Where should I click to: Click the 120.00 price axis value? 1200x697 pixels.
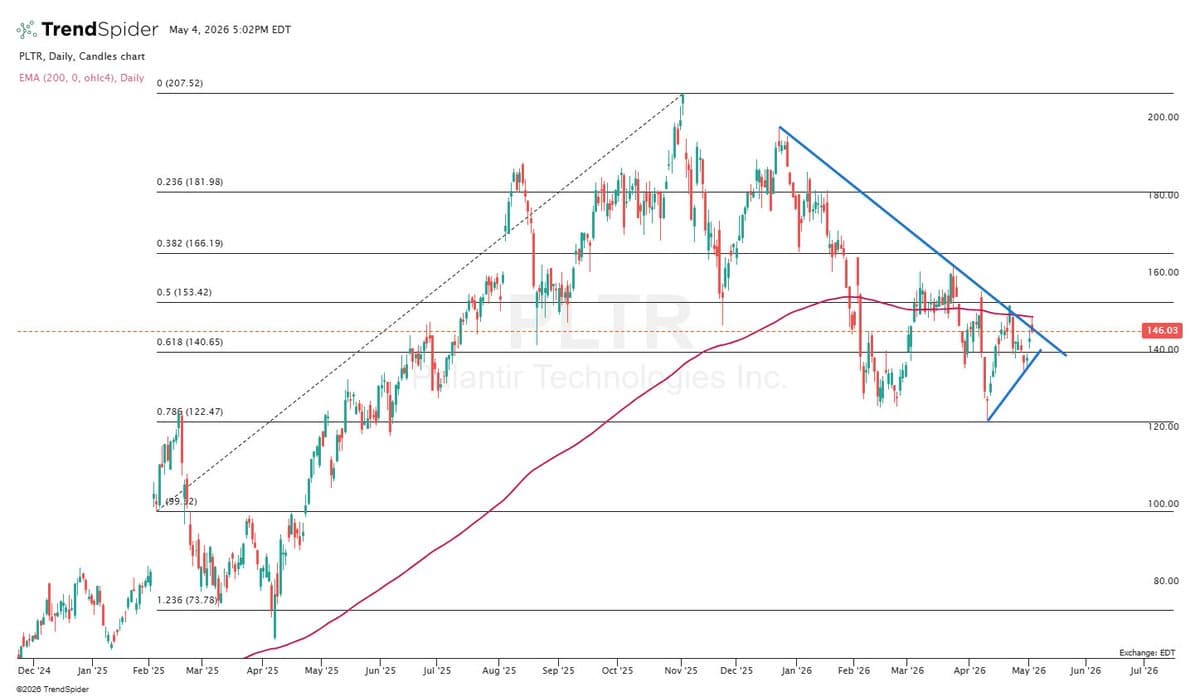point(1164,427)
